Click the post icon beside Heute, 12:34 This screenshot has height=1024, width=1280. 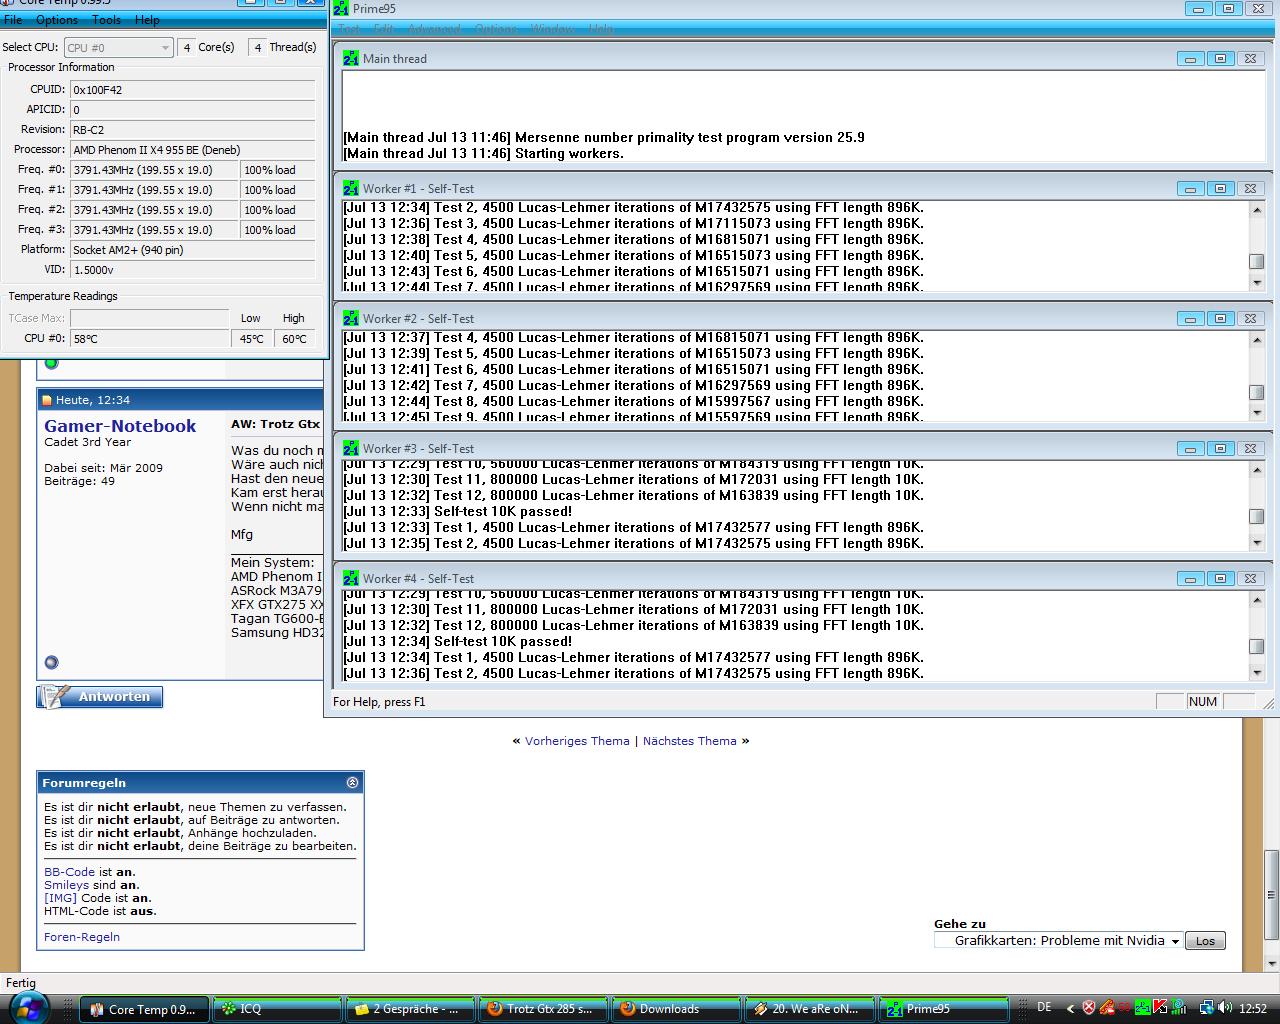pyautogui.click(x=47, y=400)
